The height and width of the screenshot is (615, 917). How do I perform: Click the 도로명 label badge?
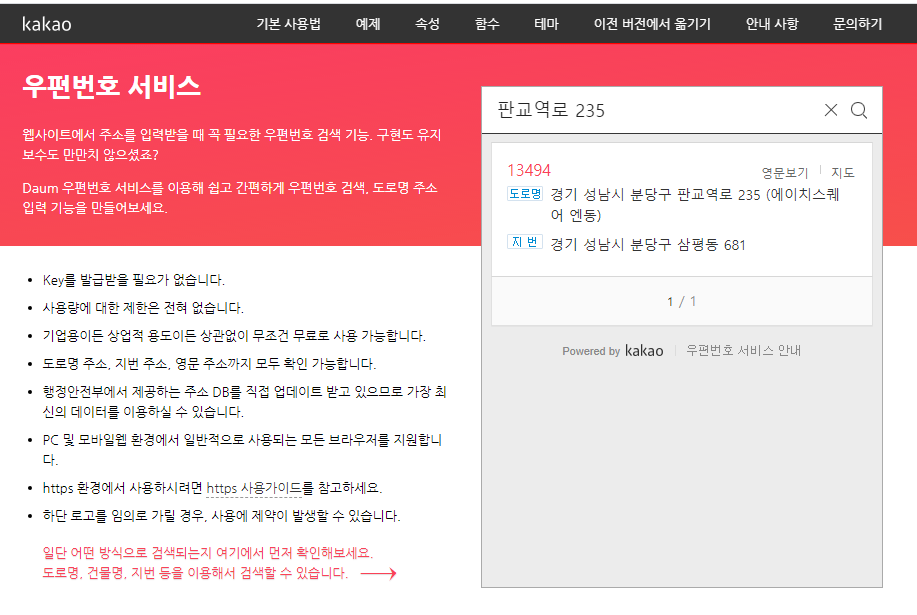click(525, 194)
